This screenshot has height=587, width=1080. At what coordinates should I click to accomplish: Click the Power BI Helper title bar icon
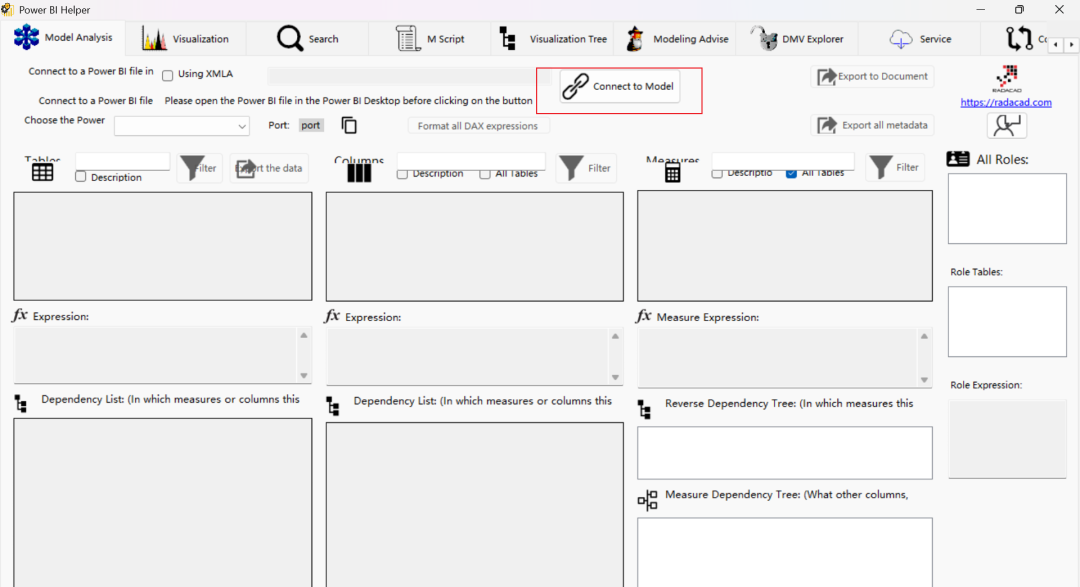tap(8, 10)
